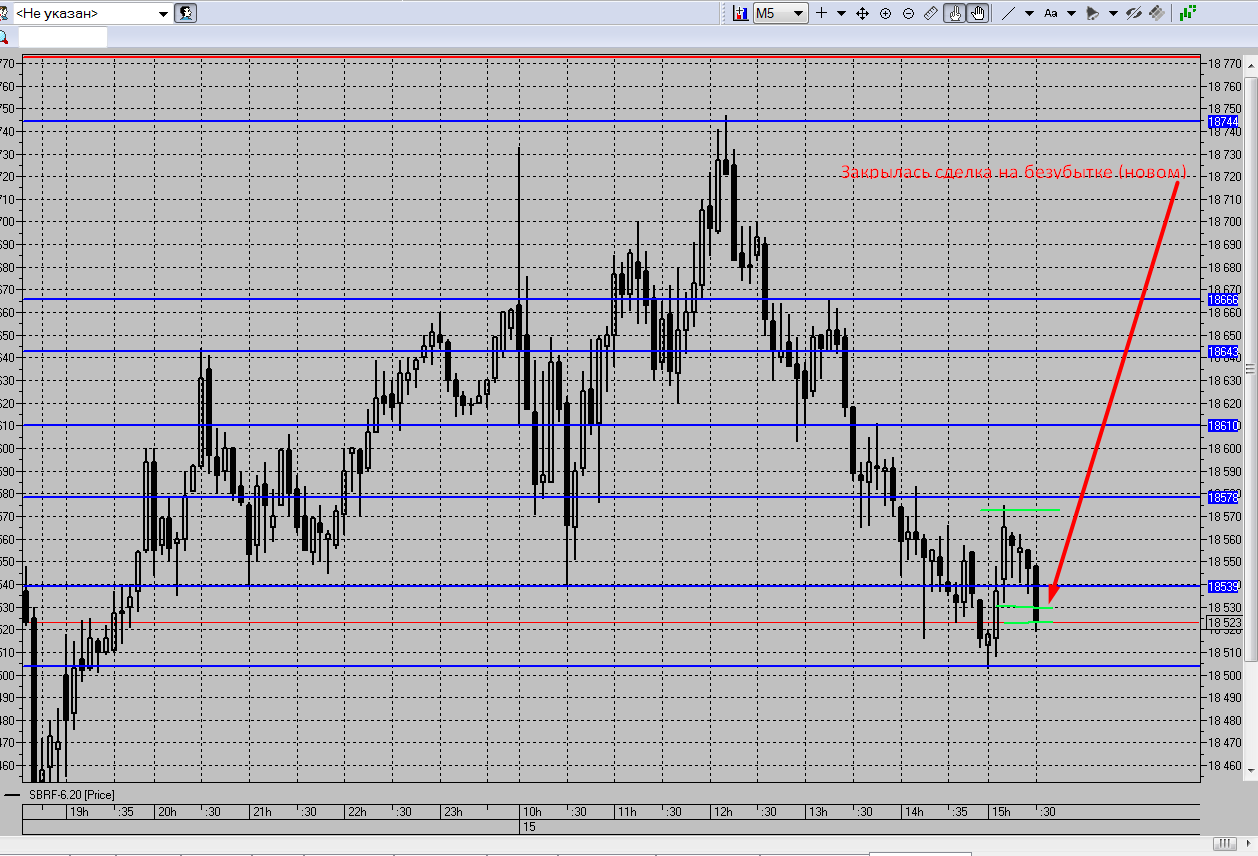Click the 10h time axis label
Screen dimensions: 1258x856
click(x=532, y=811)
